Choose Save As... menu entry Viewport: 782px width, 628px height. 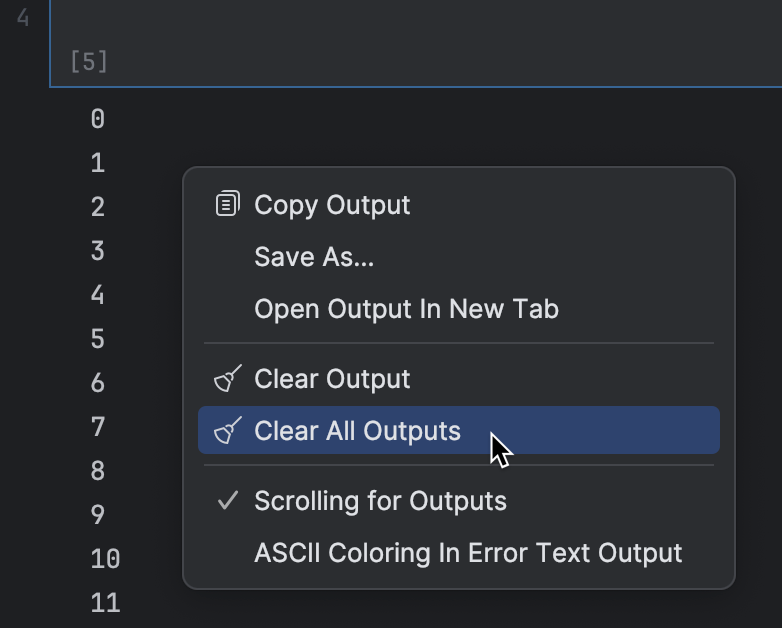459,257
